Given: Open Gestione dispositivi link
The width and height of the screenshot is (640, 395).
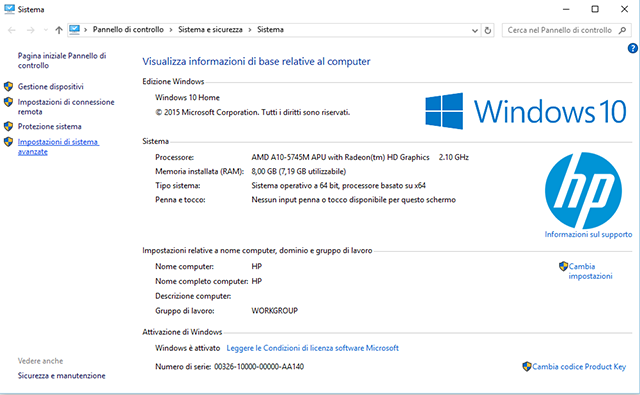Looking at the screenshot, I should pyautogui.click(x=51, y=87).
